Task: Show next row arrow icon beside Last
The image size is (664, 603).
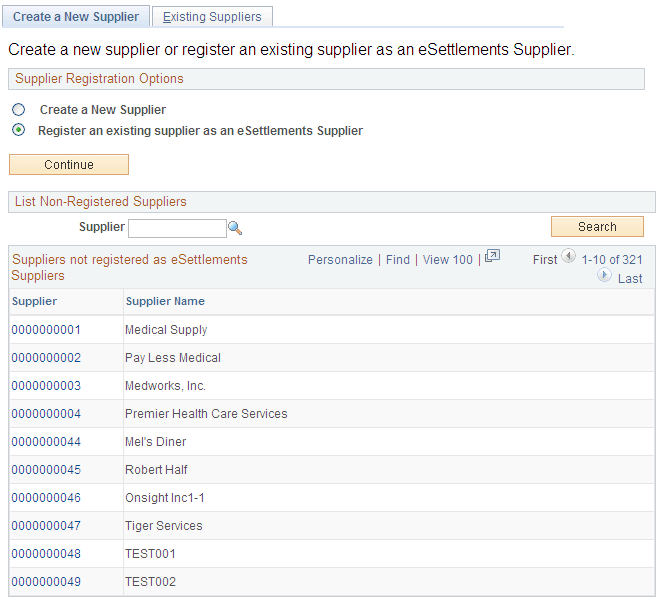Action: pyautogui.click(x=604, y=275)
